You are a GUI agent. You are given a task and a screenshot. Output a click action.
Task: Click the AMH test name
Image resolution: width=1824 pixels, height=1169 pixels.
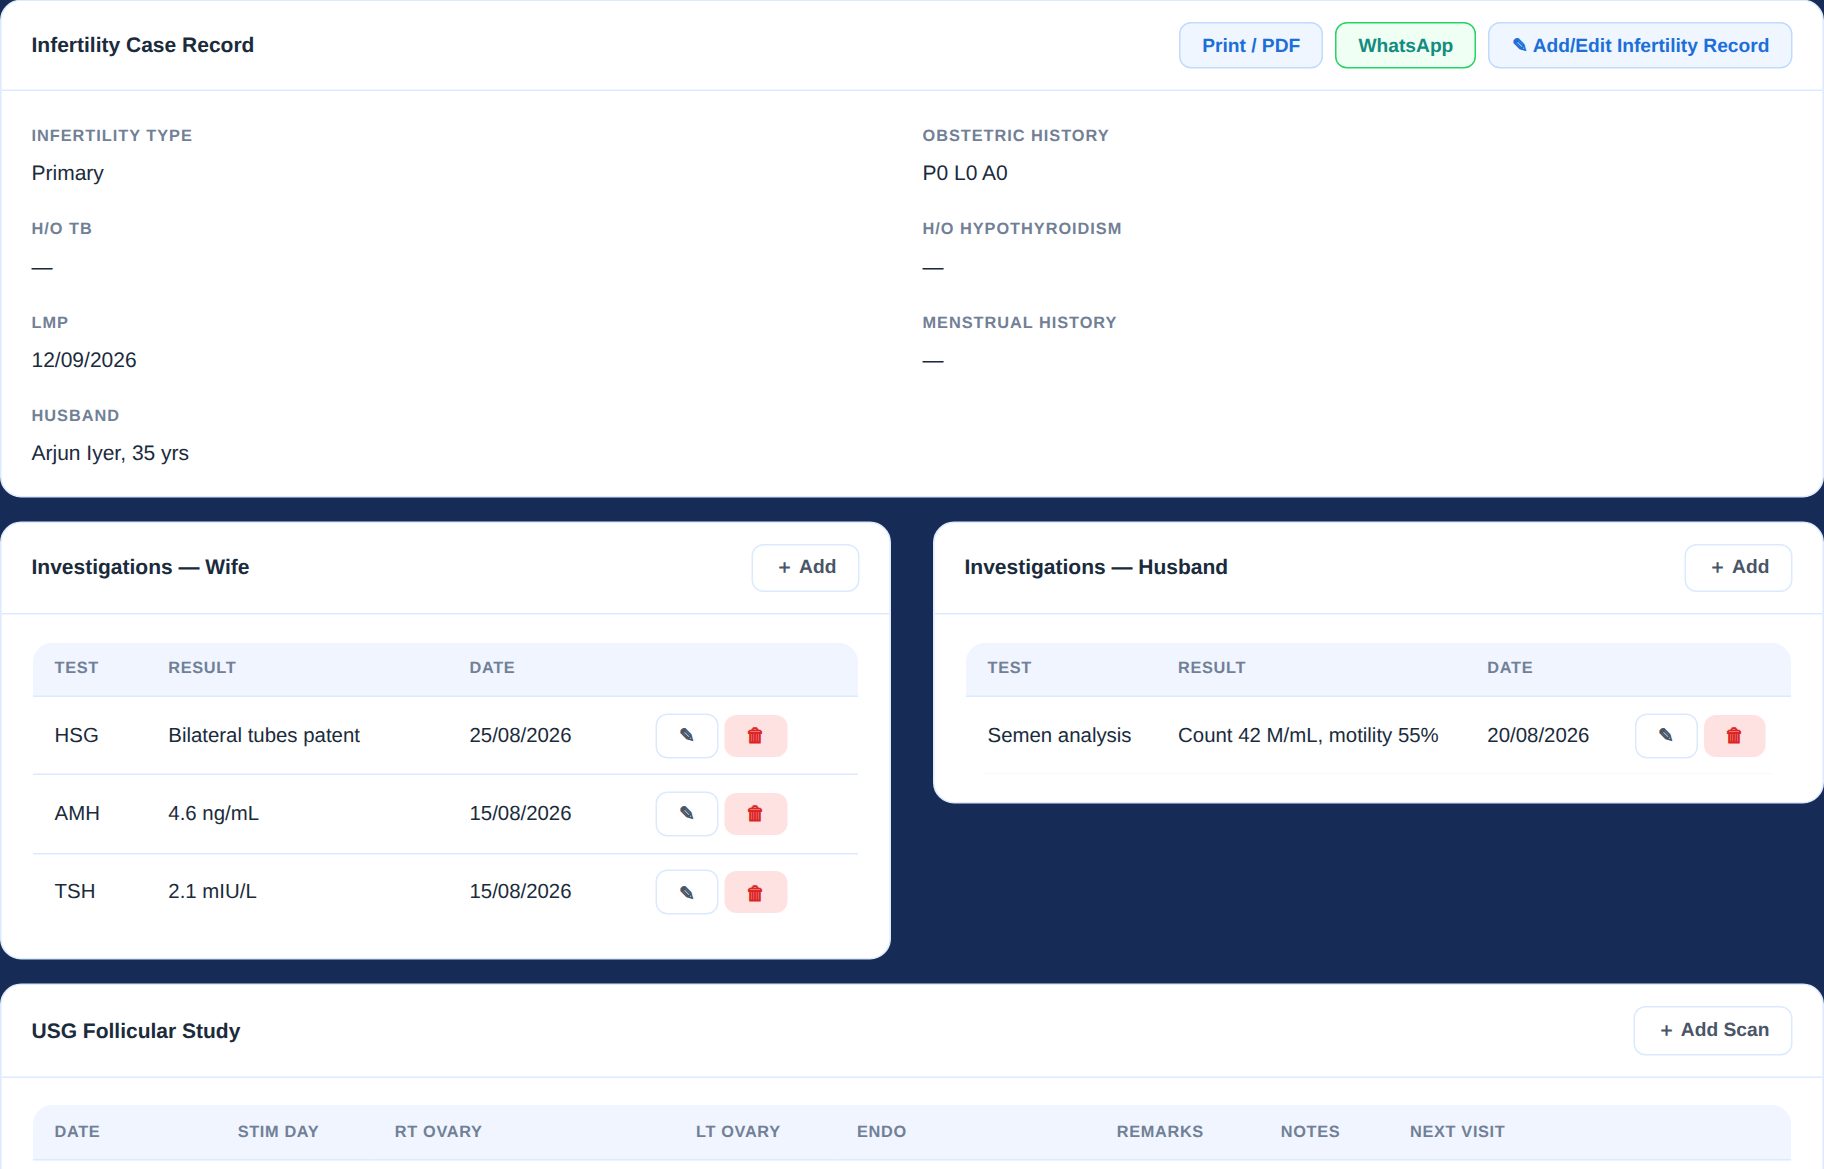[77, 813]
